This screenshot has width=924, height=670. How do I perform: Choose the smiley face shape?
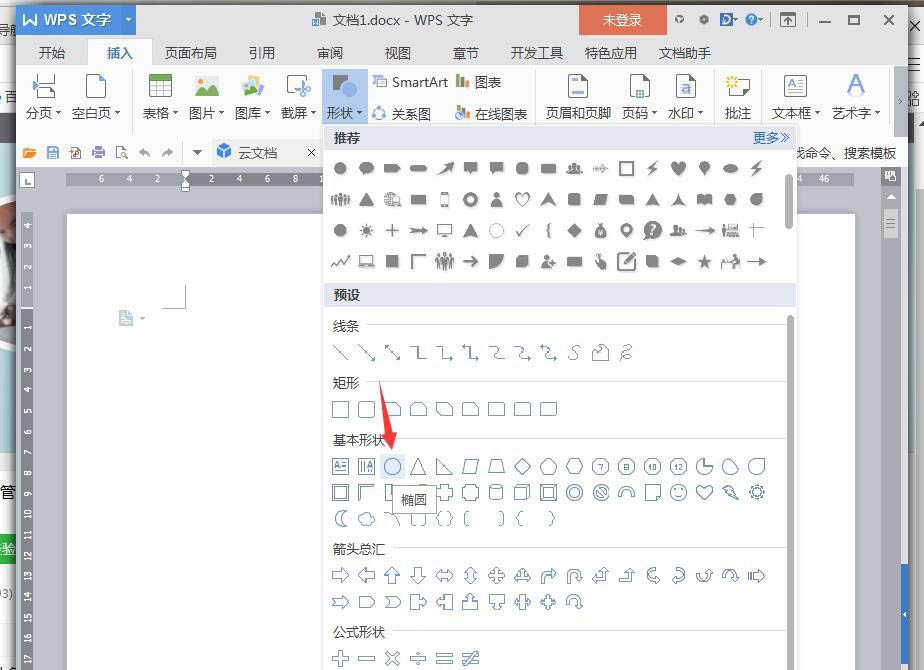(679, 492)
